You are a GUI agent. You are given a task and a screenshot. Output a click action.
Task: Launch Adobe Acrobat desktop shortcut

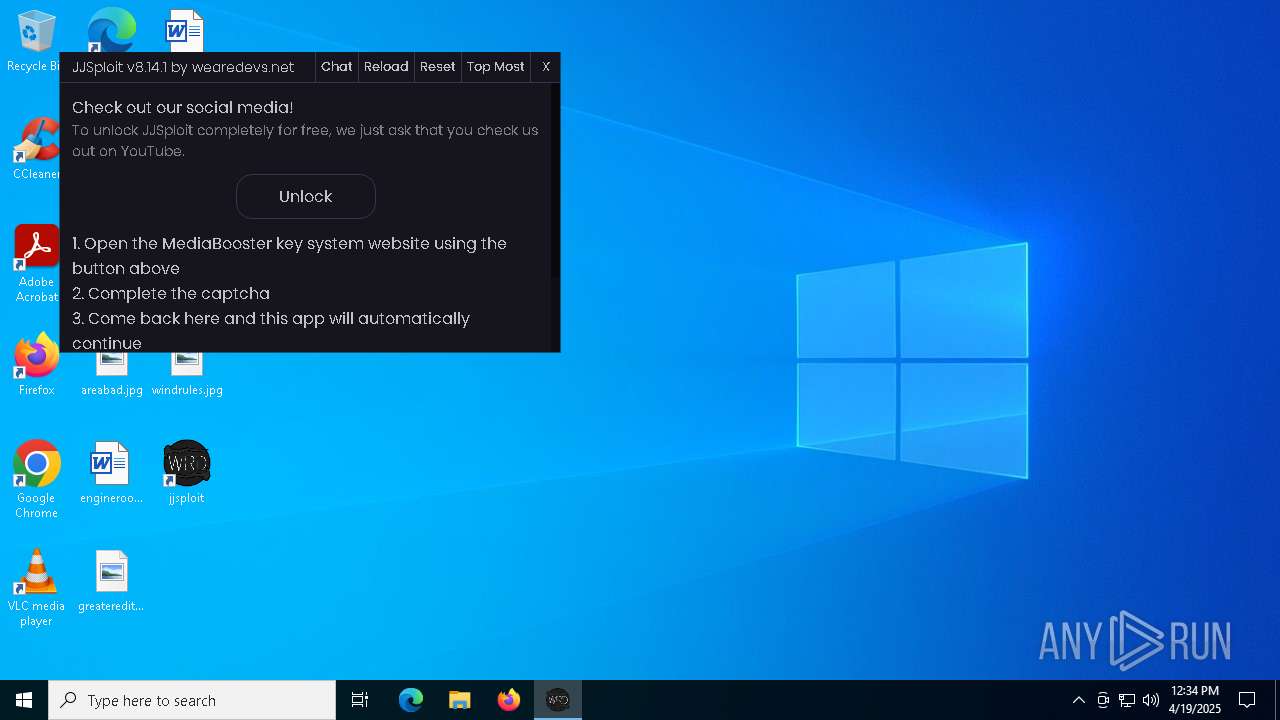click(36, 264)
